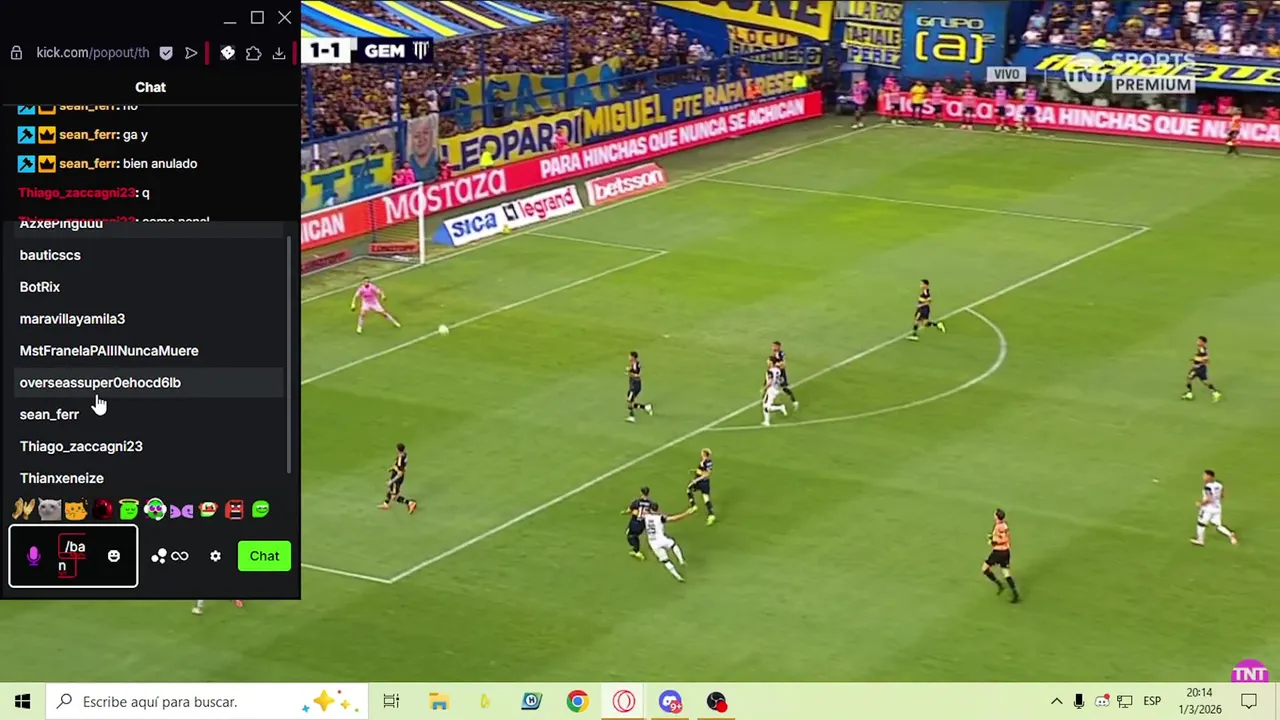This screenshot has height=720, width=1280.
Task: Choose maravillayamila3 in the suggestion list
Action: click(150, 319)
